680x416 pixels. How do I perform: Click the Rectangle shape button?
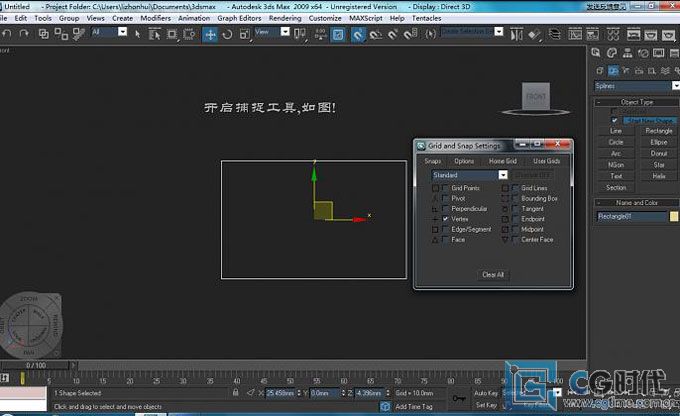pos(659,131)
